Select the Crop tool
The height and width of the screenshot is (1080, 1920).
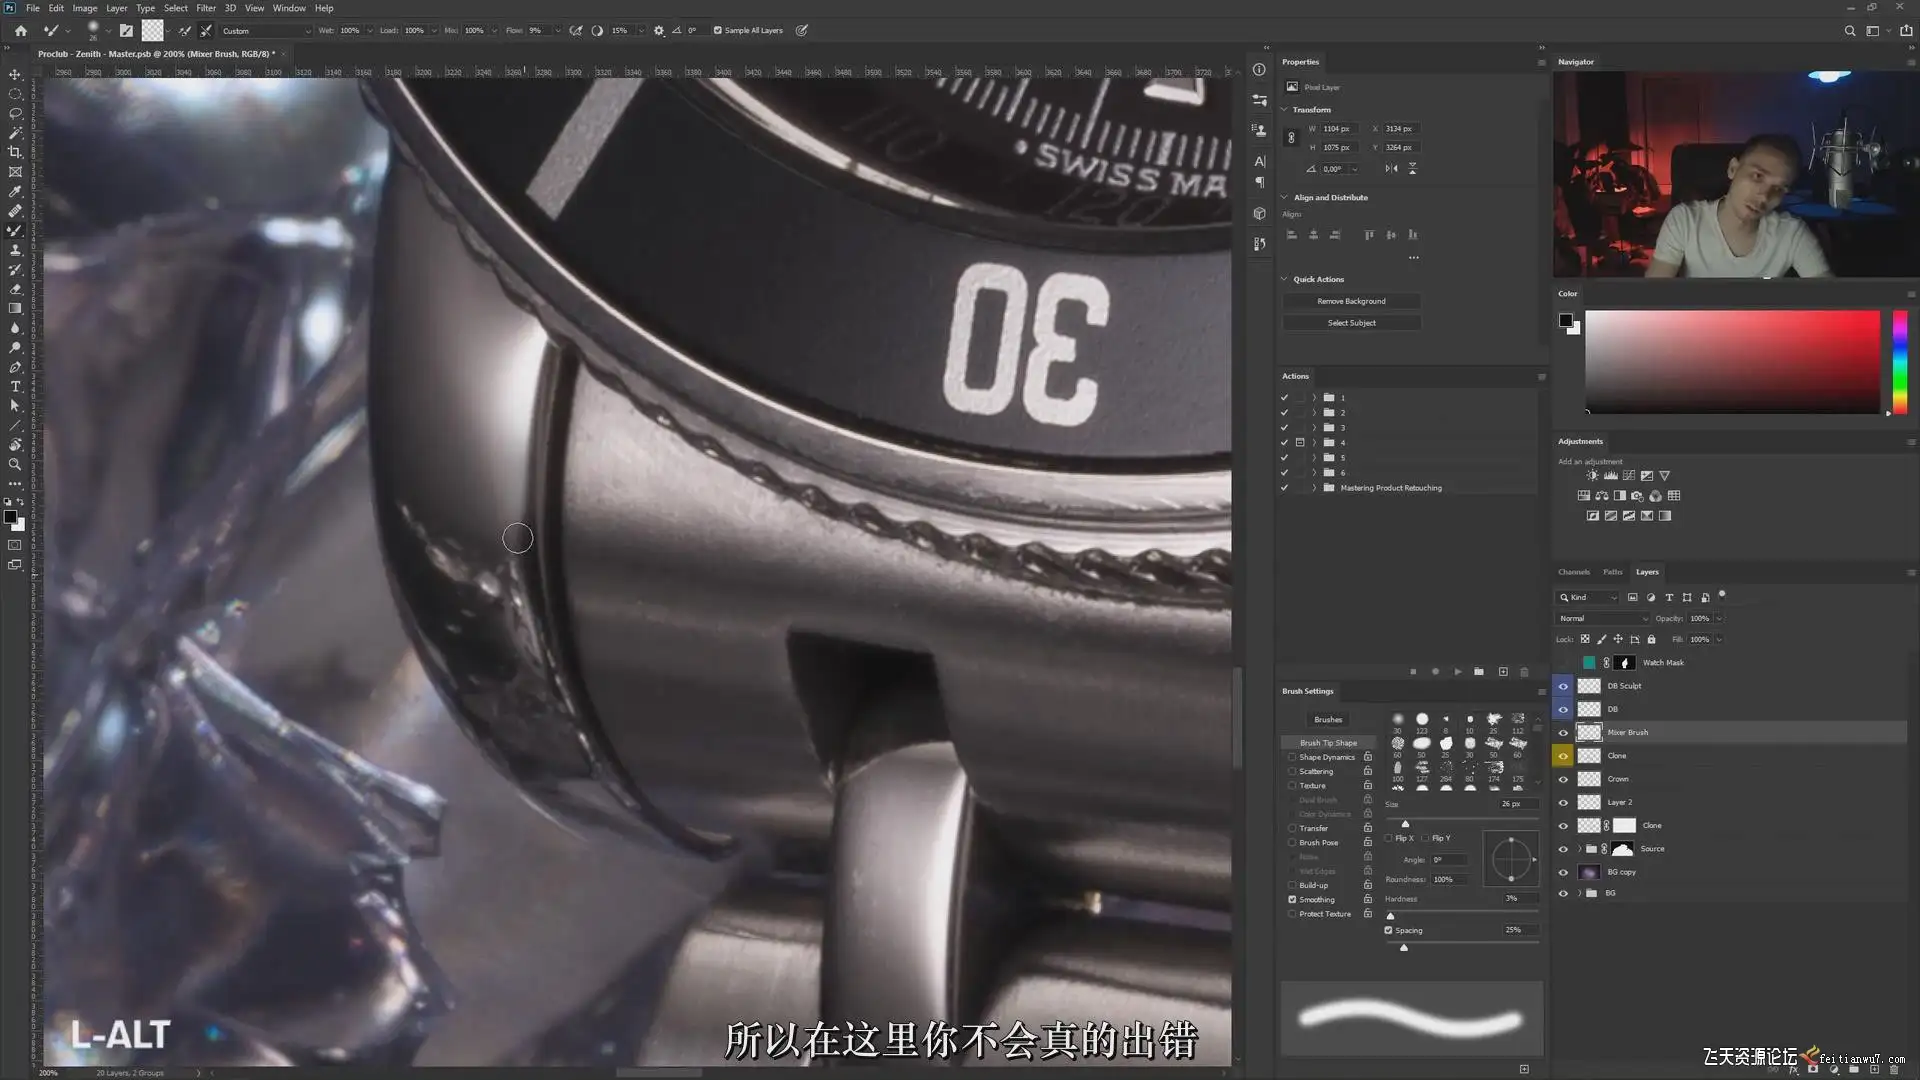click(15, 152)
